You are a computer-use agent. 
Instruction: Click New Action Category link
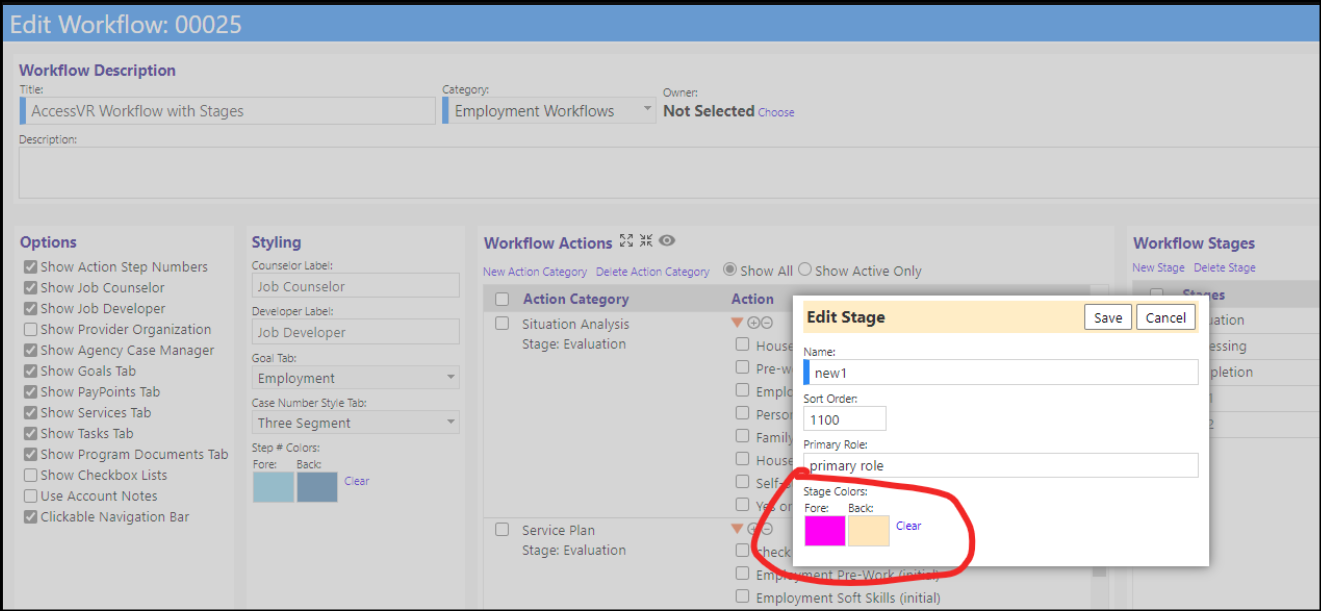point(535,272)
